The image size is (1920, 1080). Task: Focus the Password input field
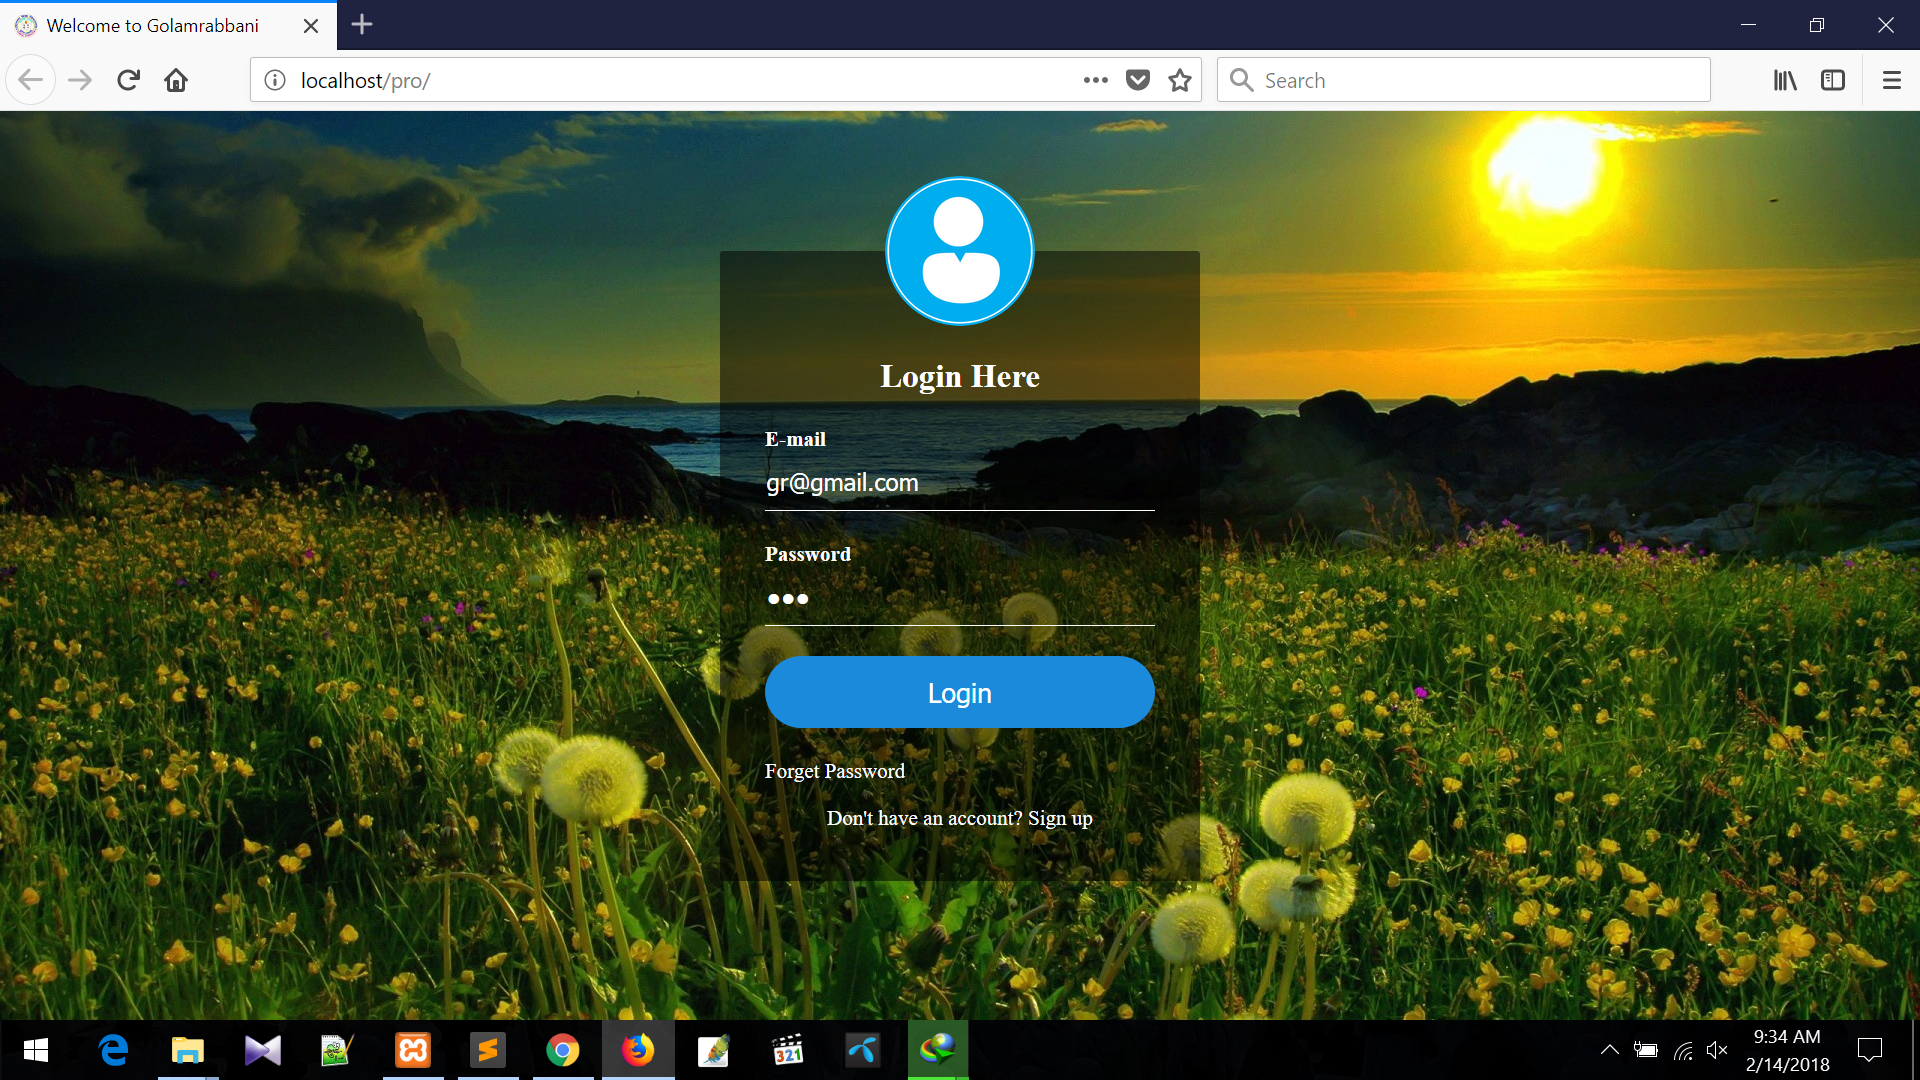[959, 600]
